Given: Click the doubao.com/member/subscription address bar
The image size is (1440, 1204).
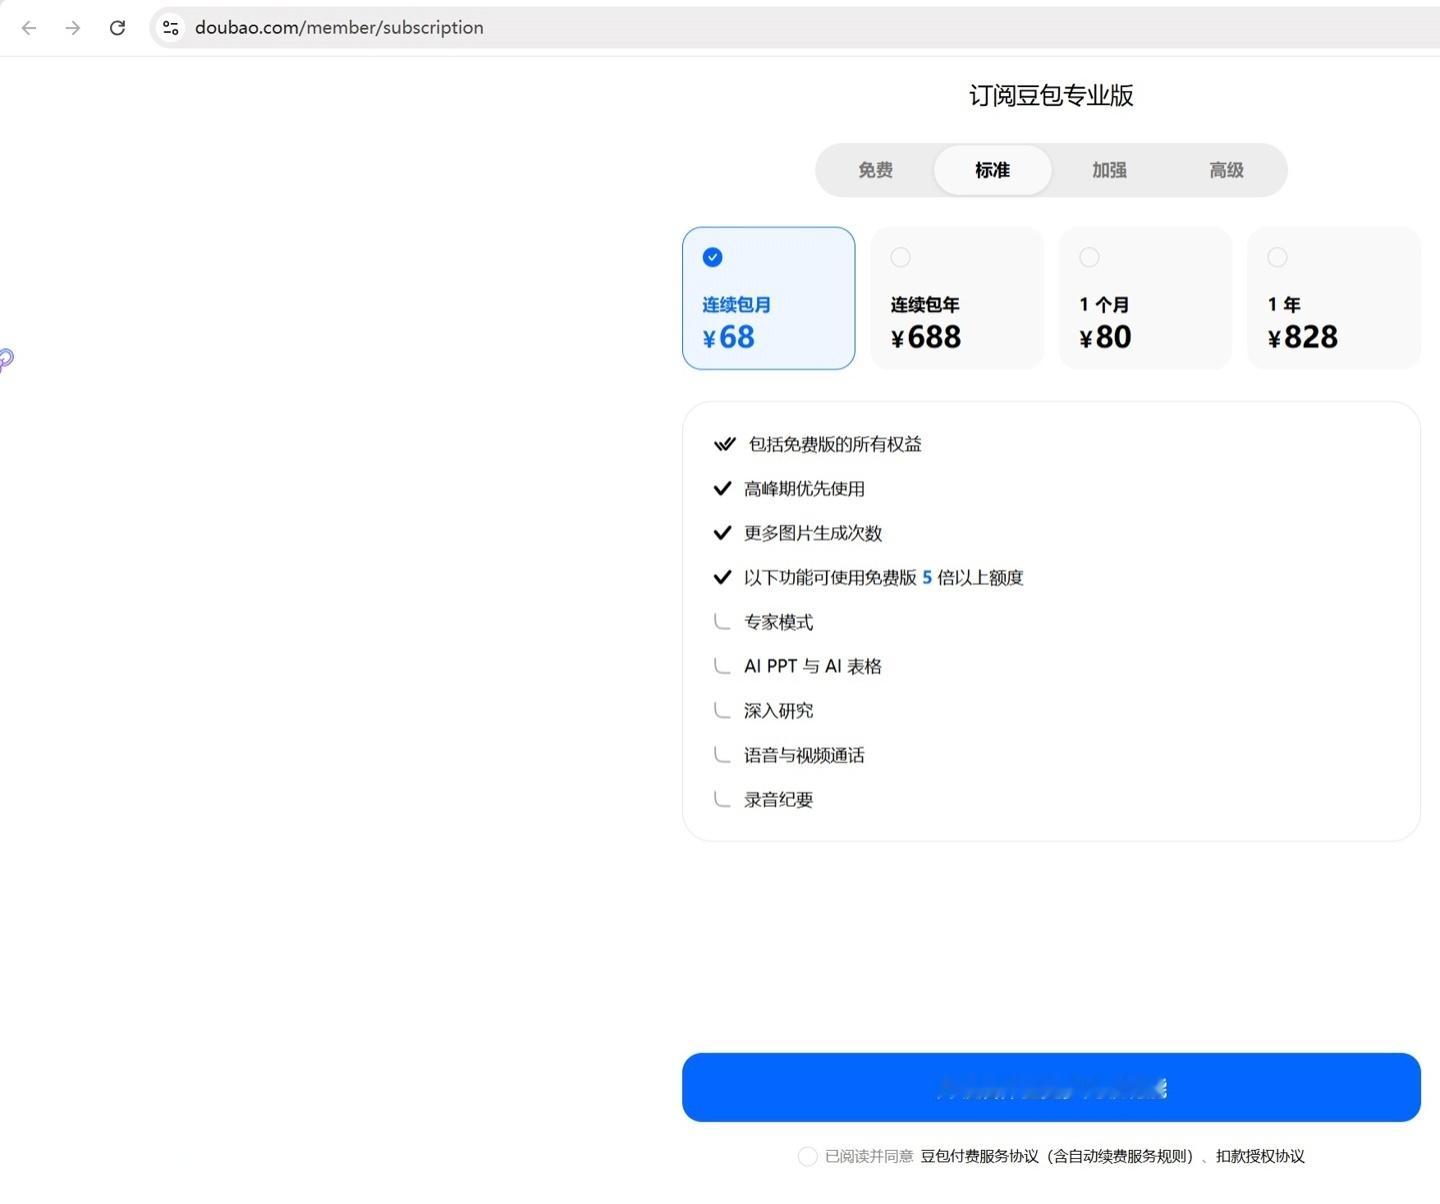Looking at the screenshot, I should click(795, 28).
